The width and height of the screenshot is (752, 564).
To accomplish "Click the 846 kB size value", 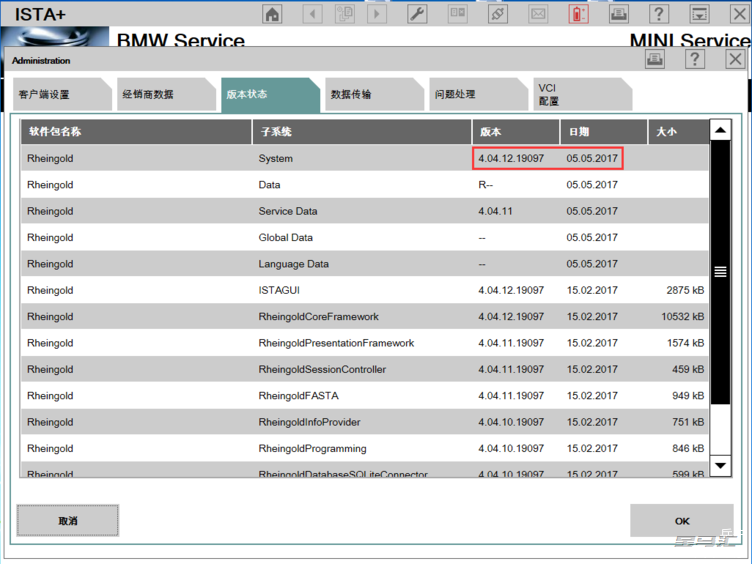I will (x=688, y=448).
